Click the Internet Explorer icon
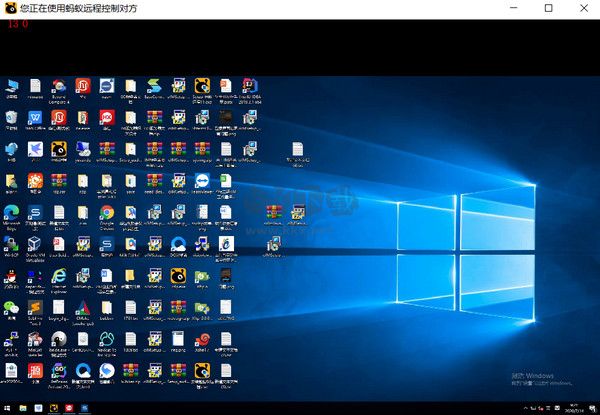Viewport: 600px width, 415px height. tap(59, 275)
